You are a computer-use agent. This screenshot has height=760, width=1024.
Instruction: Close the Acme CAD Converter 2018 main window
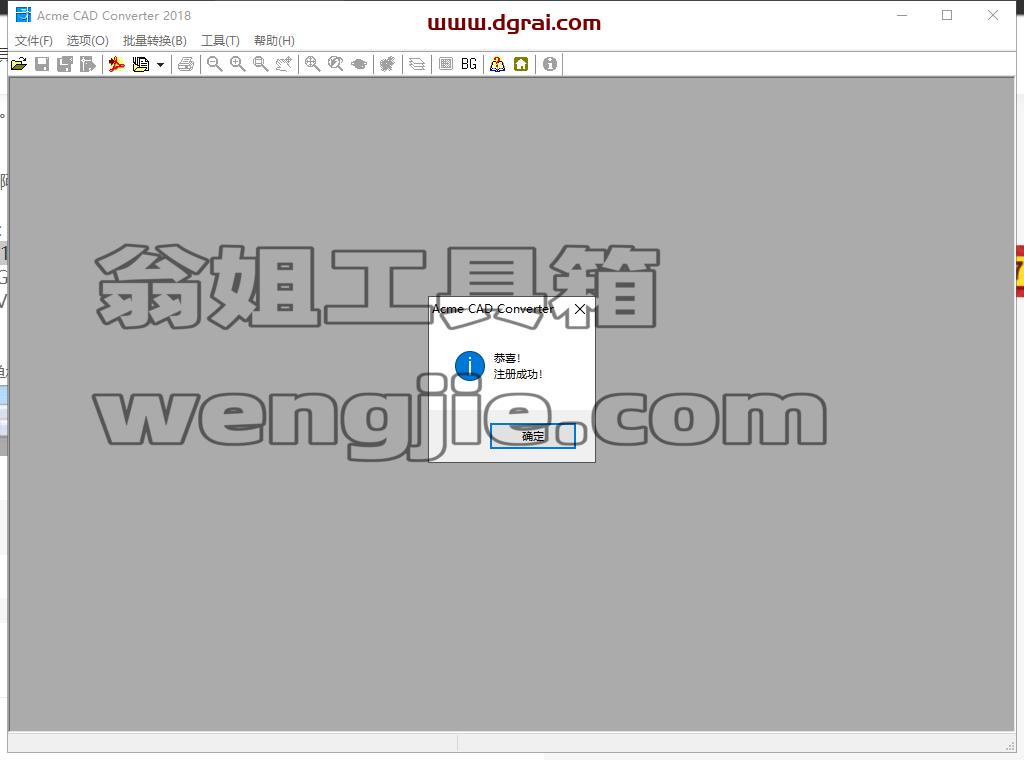[x=993, y=15]
